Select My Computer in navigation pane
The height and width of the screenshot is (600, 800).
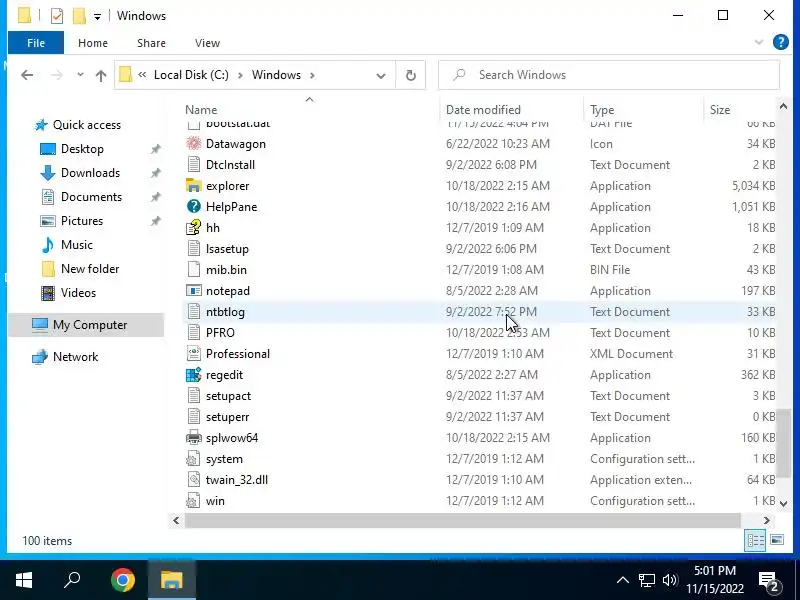[86, 325]
